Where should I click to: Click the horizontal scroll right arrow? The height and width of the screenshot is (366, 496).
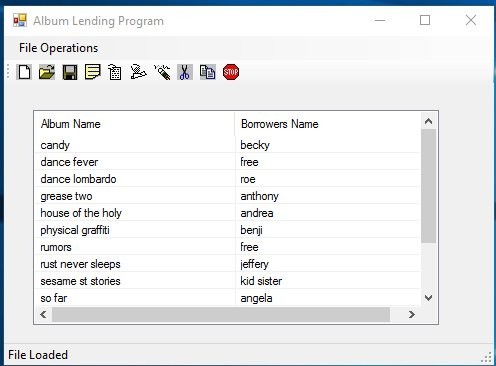click(412, 314)
